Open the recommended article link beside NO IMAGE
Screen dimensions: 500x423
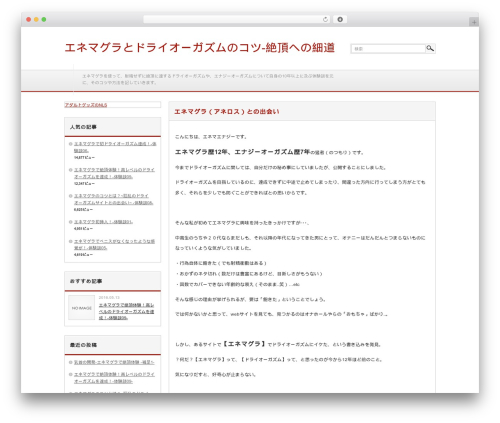click(x=126, y=311)
